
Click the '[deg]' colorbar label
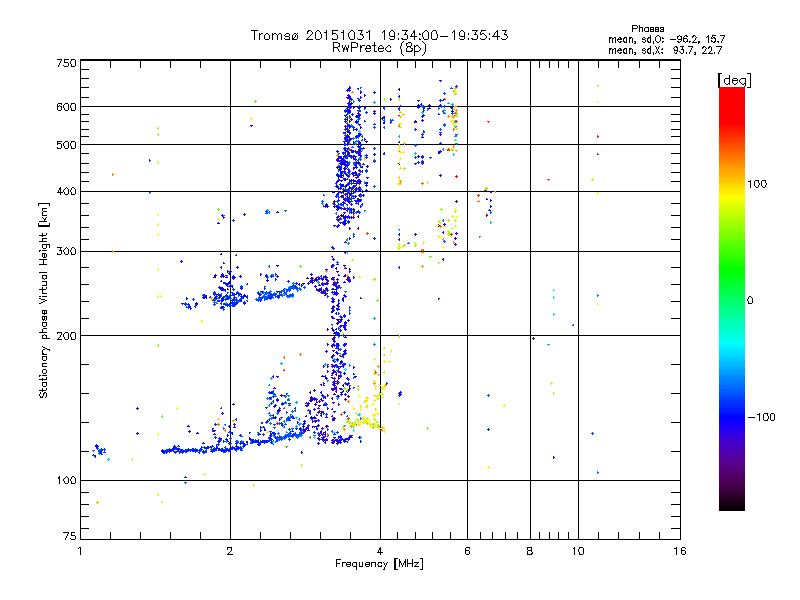click(x=734, y=80)
